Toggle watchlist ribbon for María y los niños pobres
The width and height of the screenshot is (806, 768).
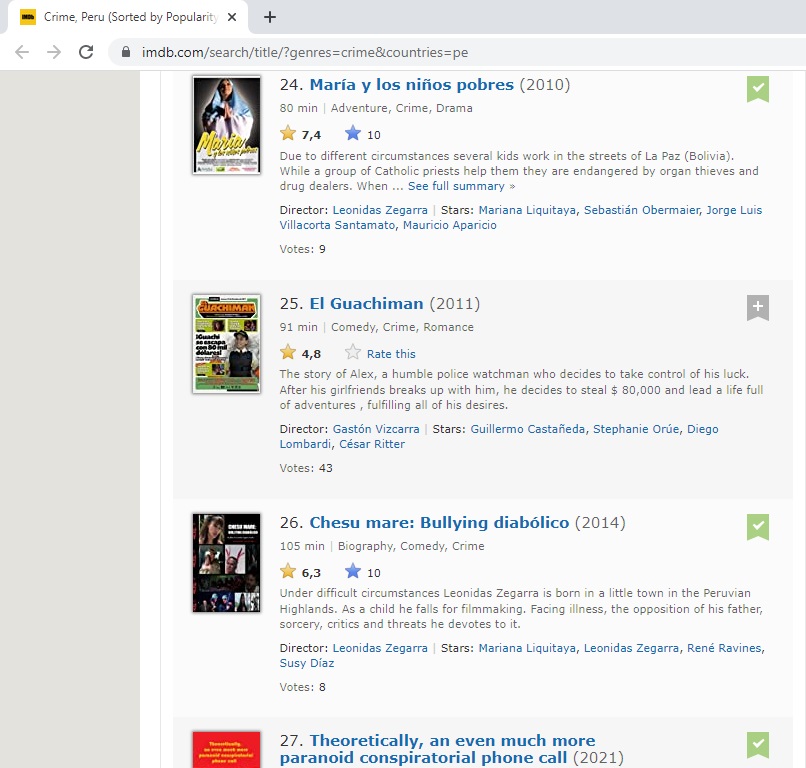758,89
